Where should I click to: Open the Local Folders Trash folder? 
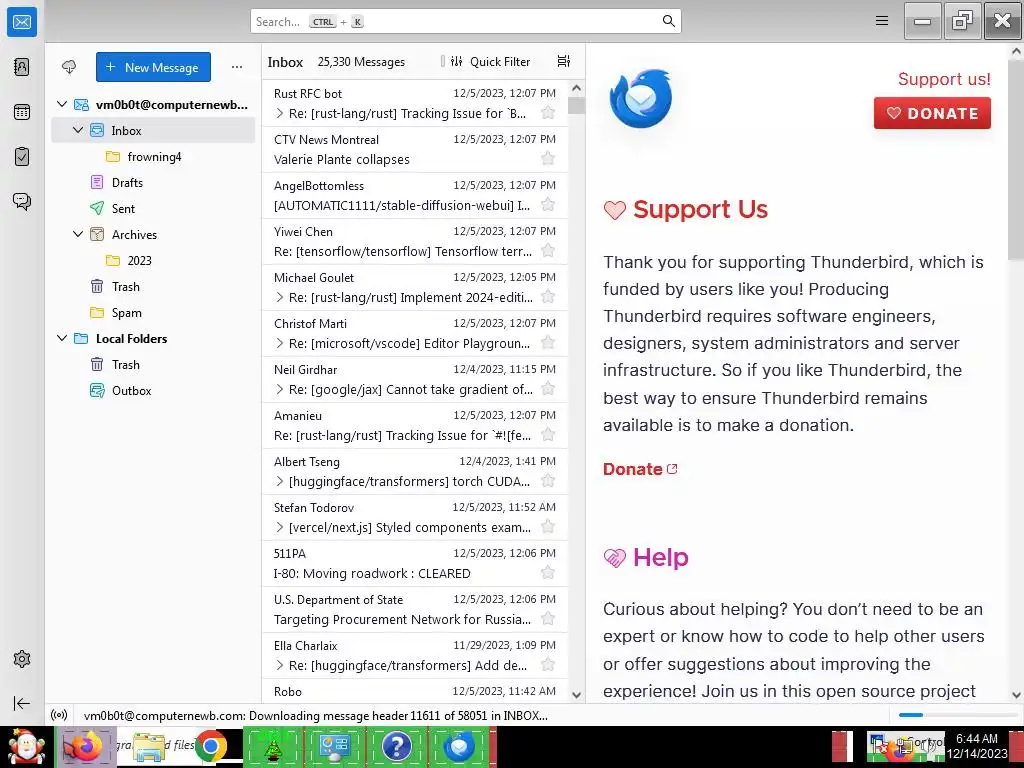[x=153, y=364]
